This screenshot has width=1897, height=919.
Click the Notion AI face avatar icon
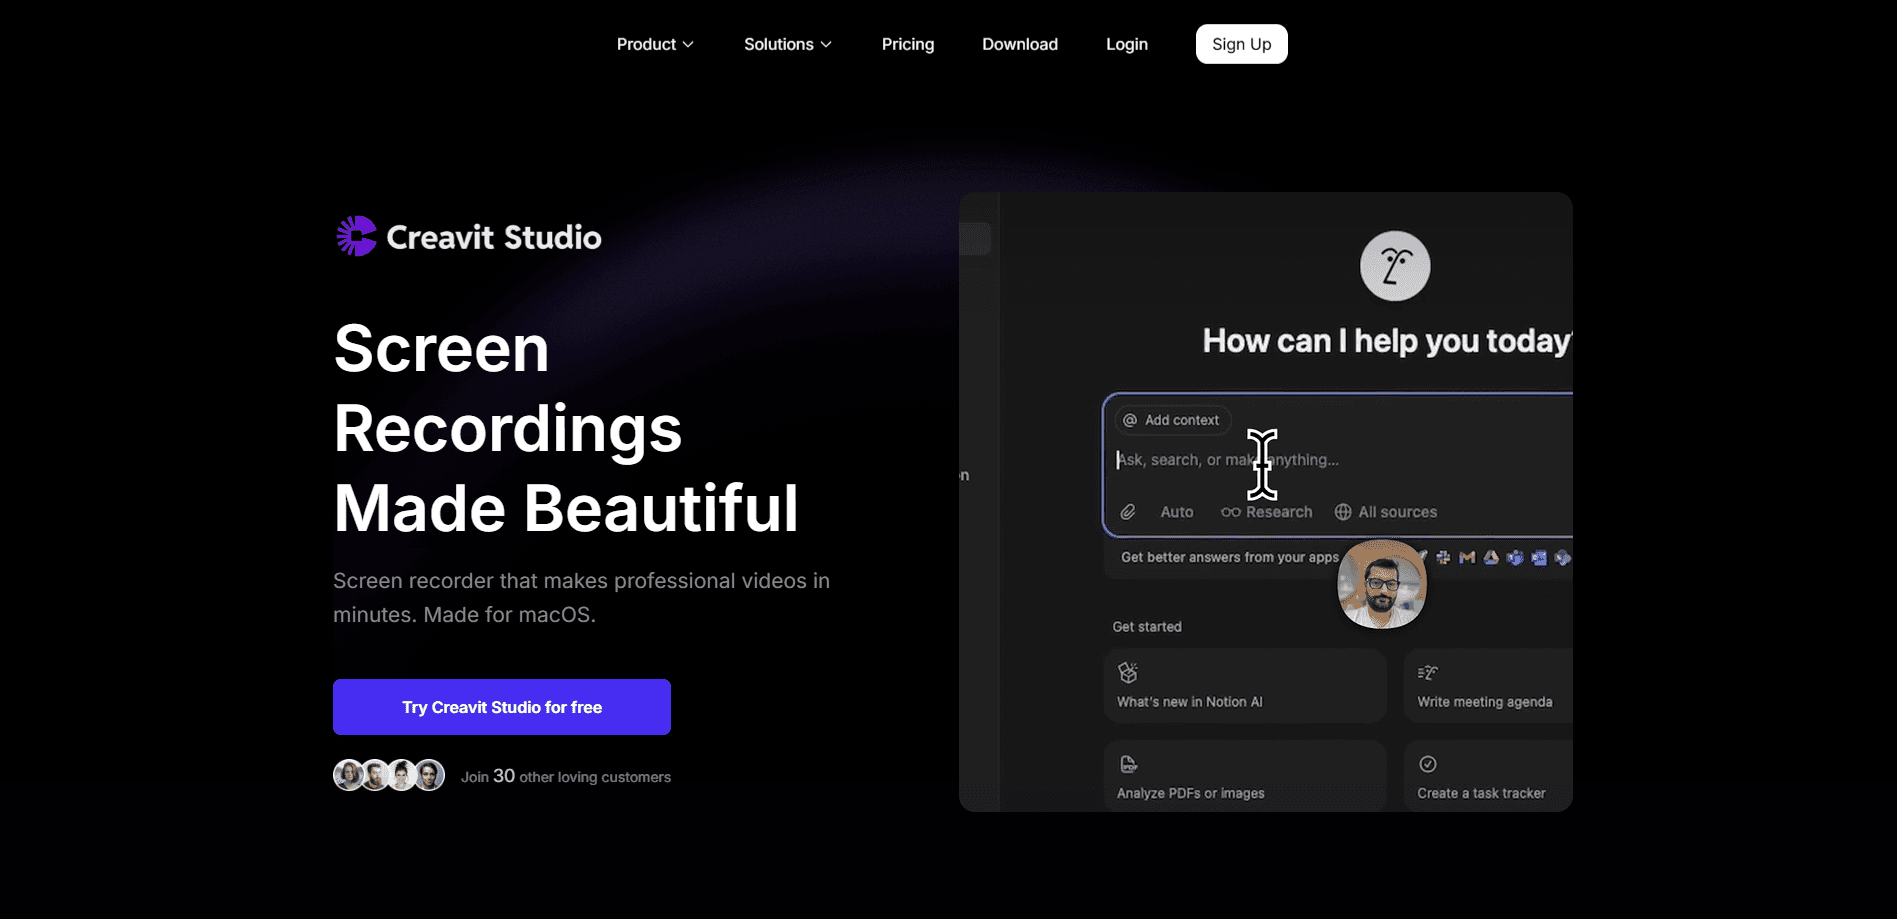(1395, 266)
